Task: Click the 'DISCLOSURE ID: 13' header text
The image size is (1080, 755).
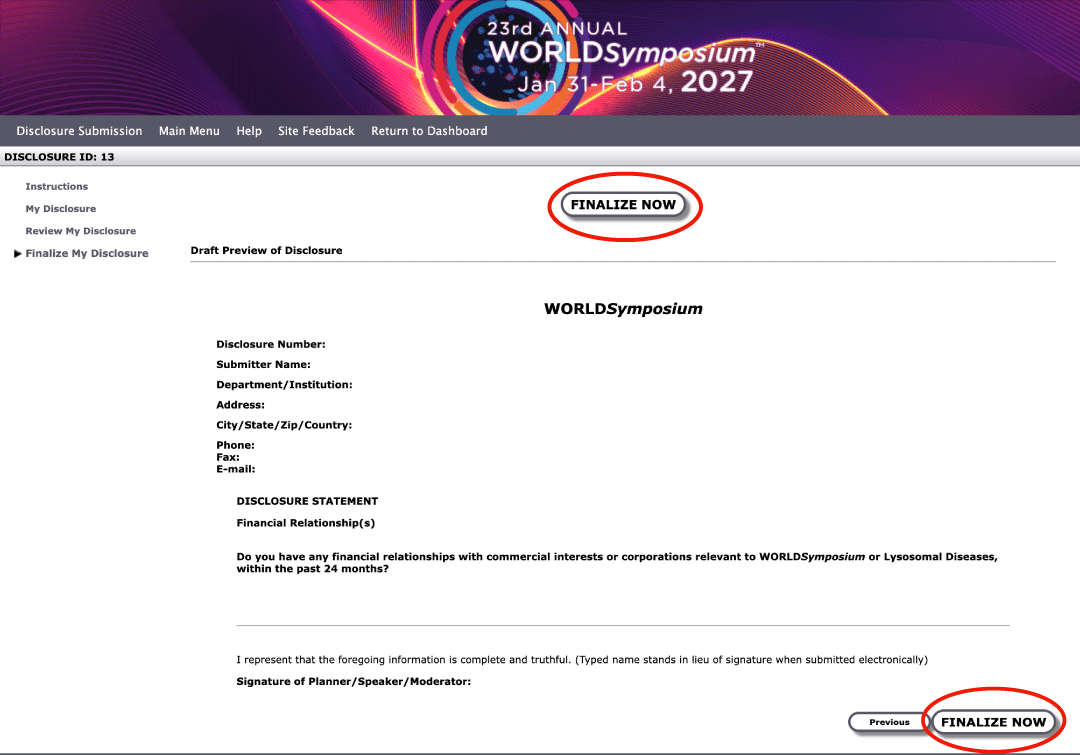Action: click(x=59, y=157)
